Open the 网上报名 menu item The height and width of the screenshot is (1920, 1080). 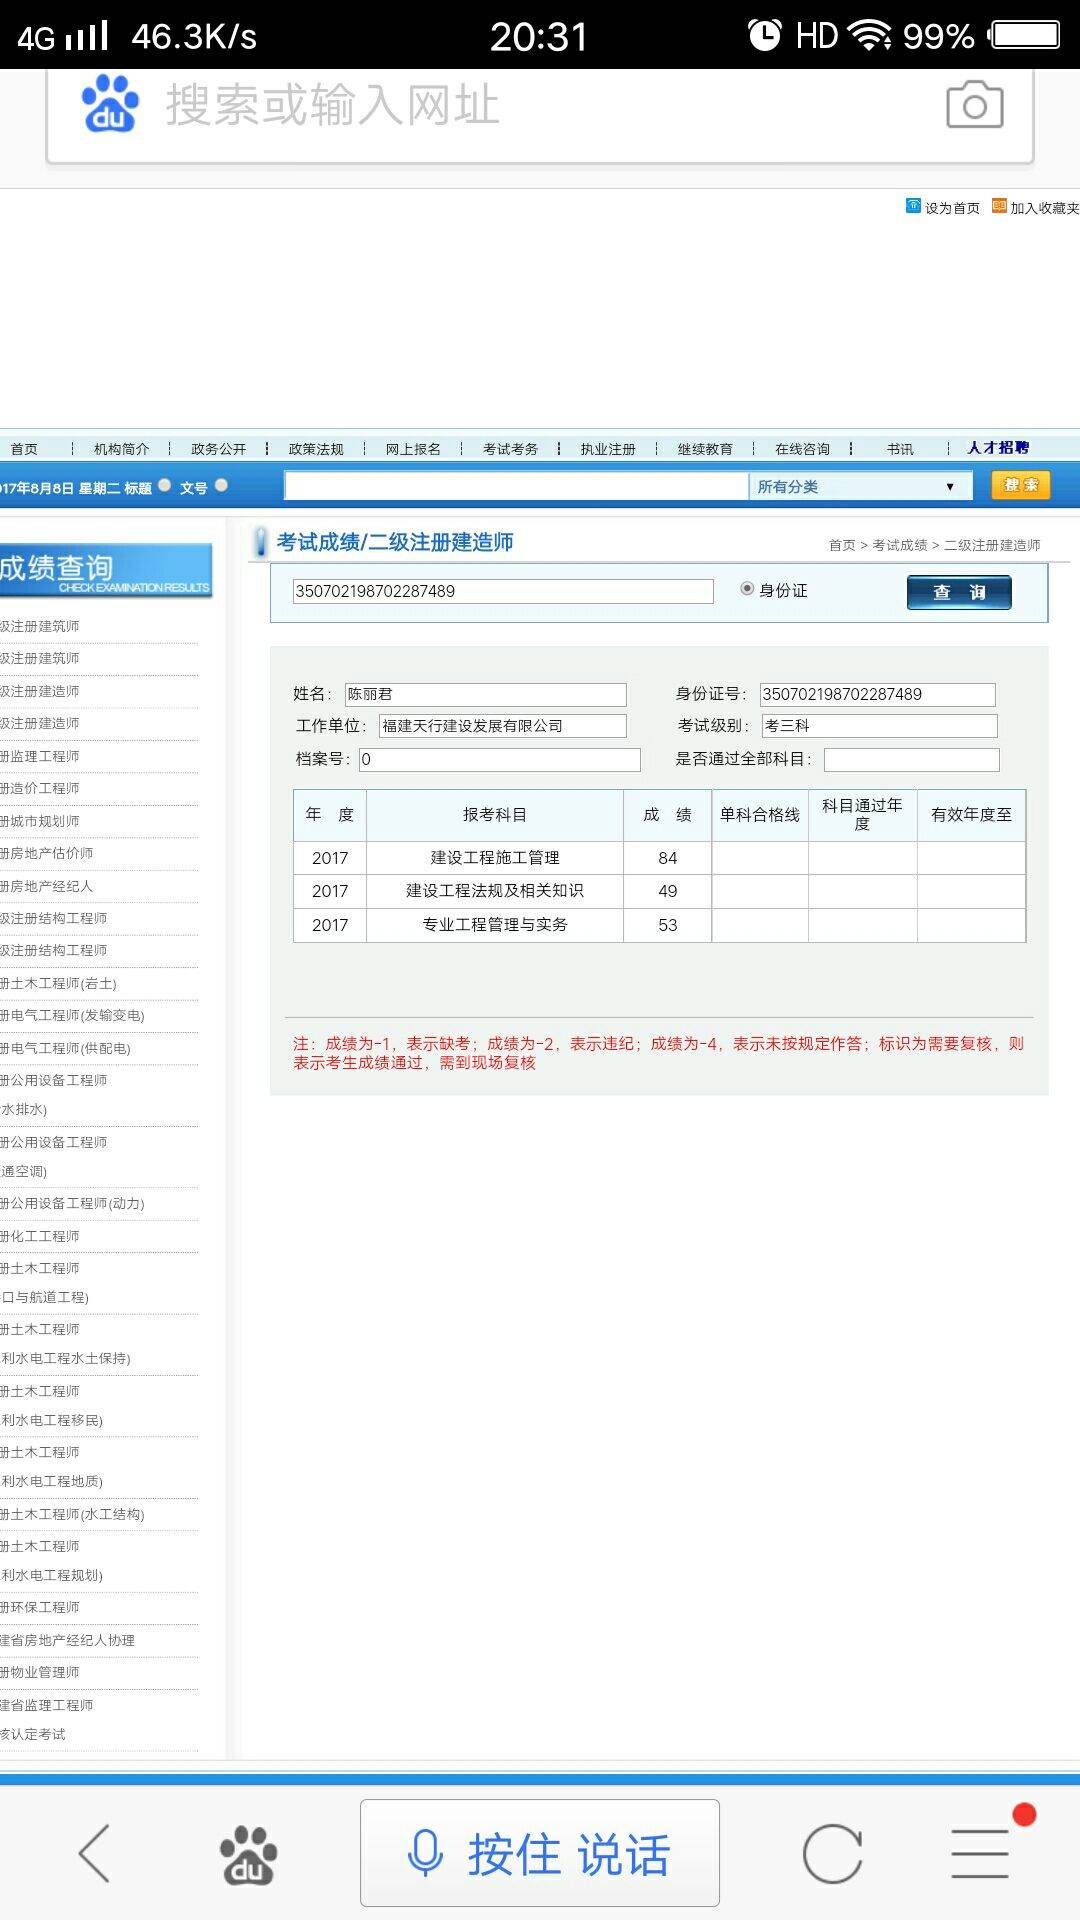coord(413,449)
